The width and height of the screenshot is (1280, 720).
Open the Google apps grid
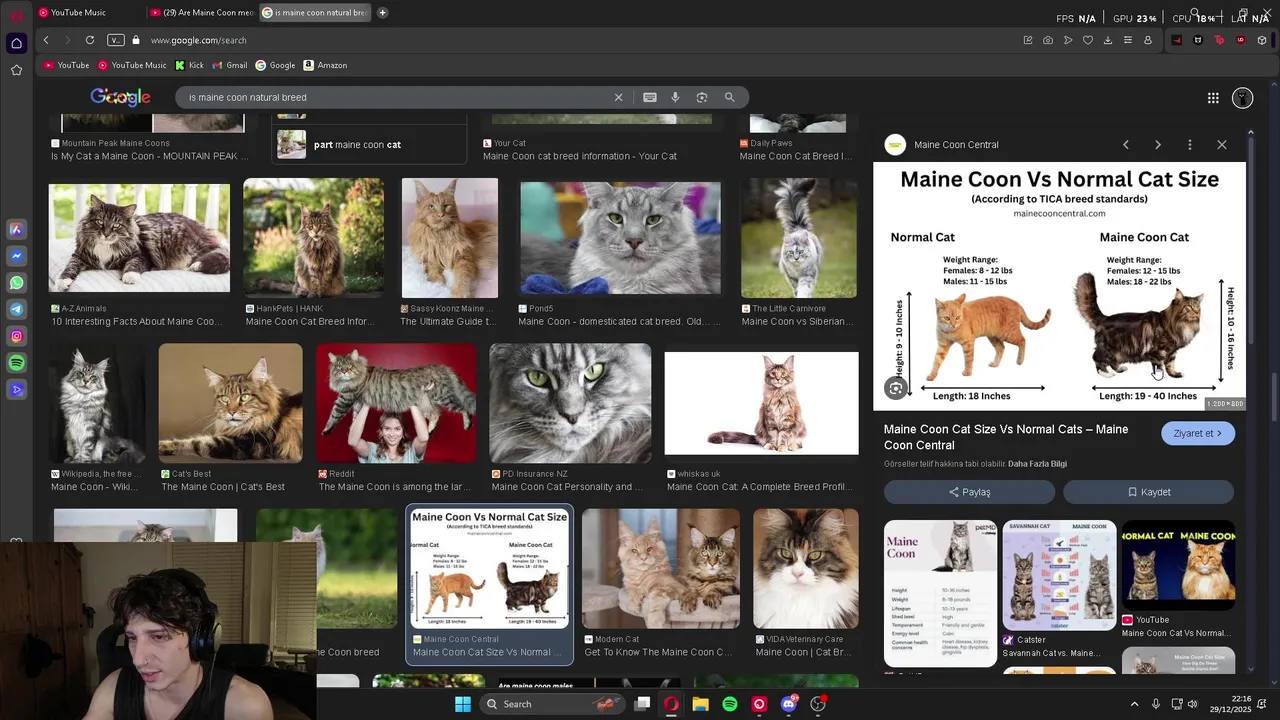pos(1213,98)
